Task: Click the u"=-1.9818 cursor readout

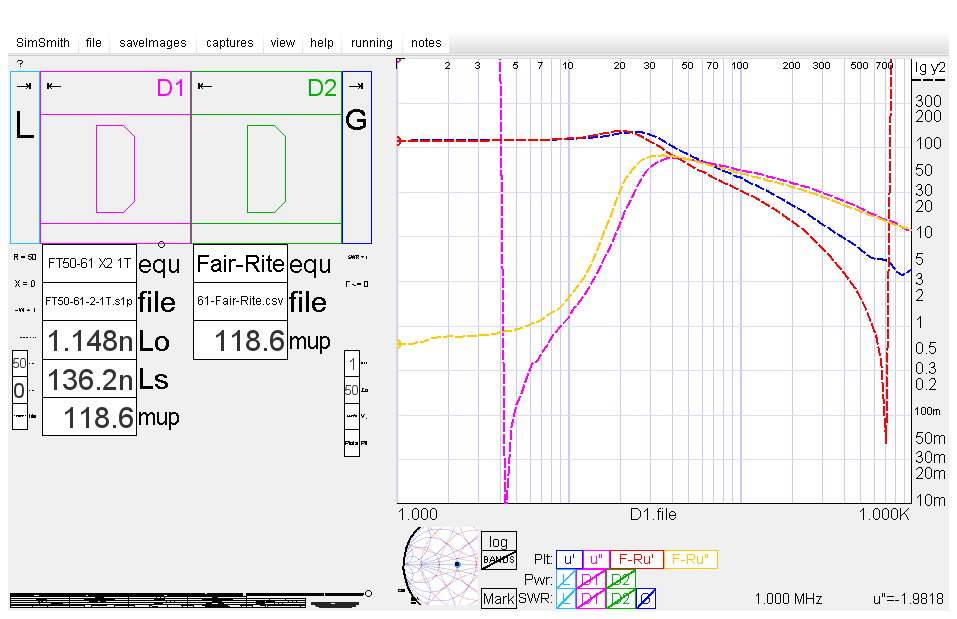Action: 908,599
